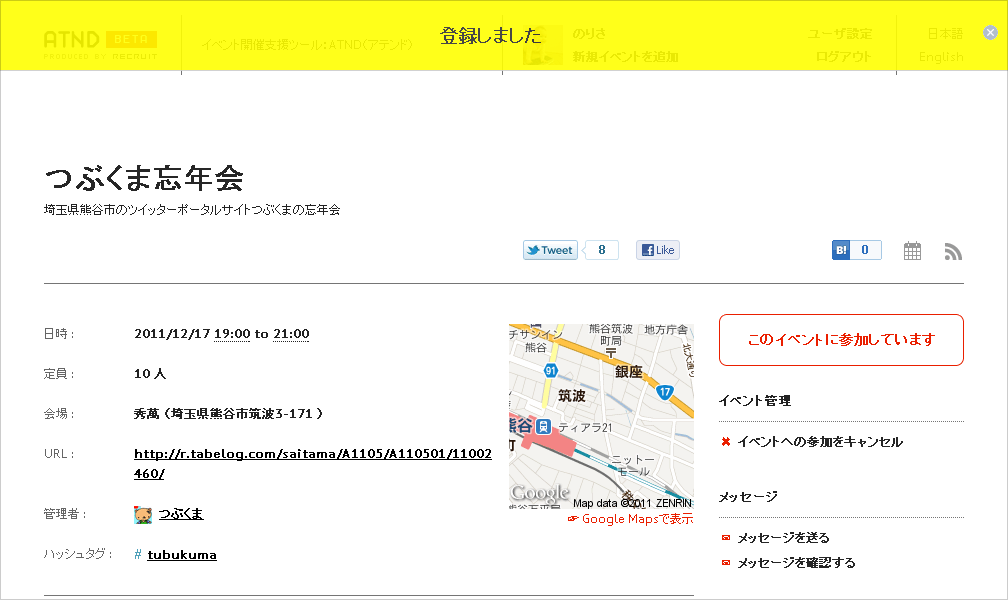
Task: Click red X cancel participation icon
Action: [726, 442]
